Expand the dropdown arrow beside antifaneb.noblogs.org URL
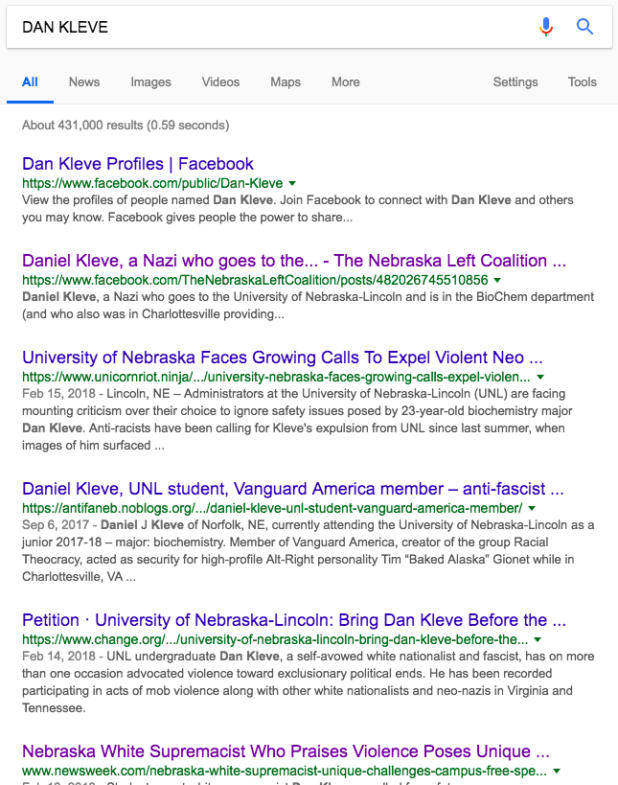The height and width of the screenshot is (785, 618). point(531,509)
